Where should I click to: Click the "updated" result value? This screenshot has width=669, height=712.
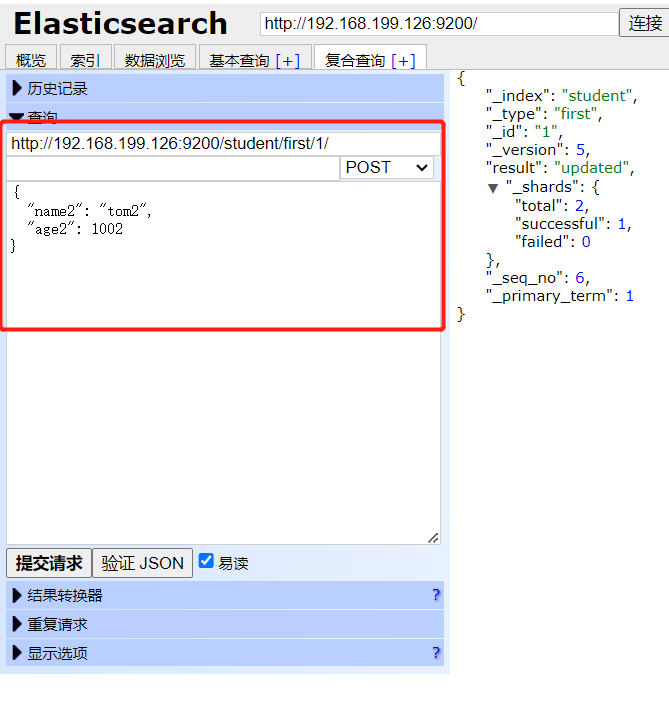(591, 168)
